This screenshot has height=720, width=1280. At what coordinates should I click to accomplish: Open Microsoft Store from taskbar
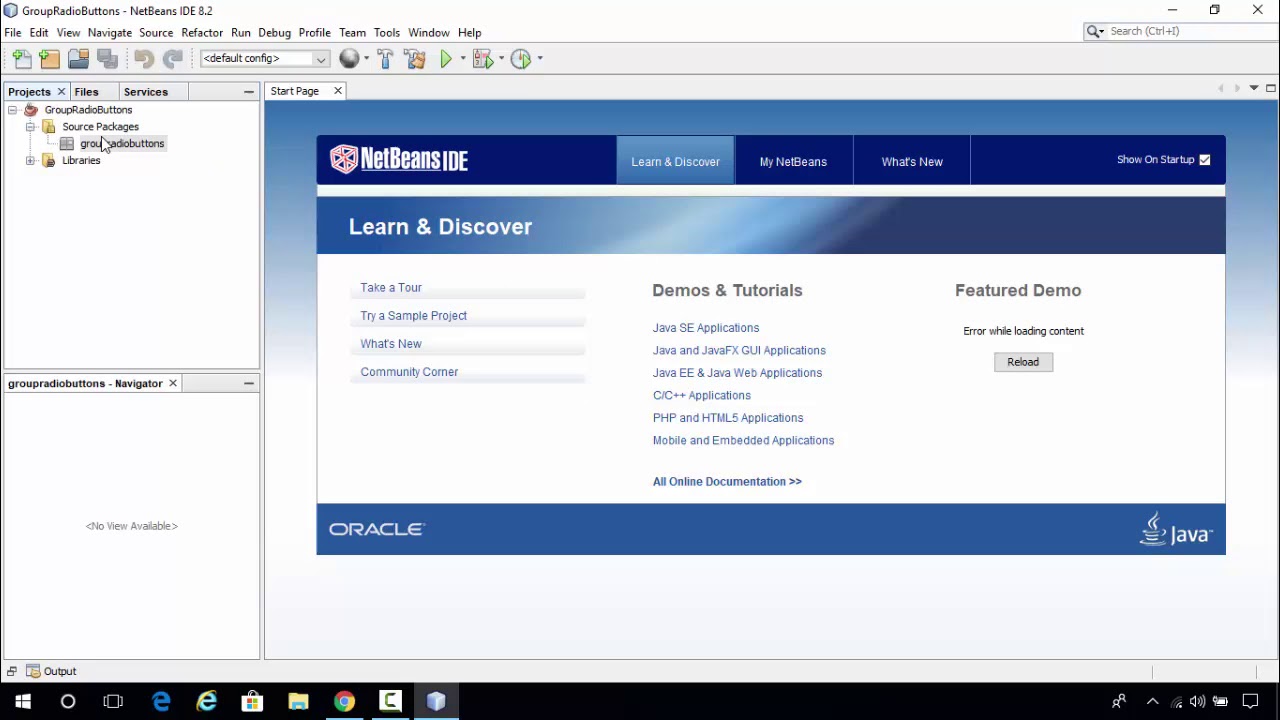tap(252, 702)
